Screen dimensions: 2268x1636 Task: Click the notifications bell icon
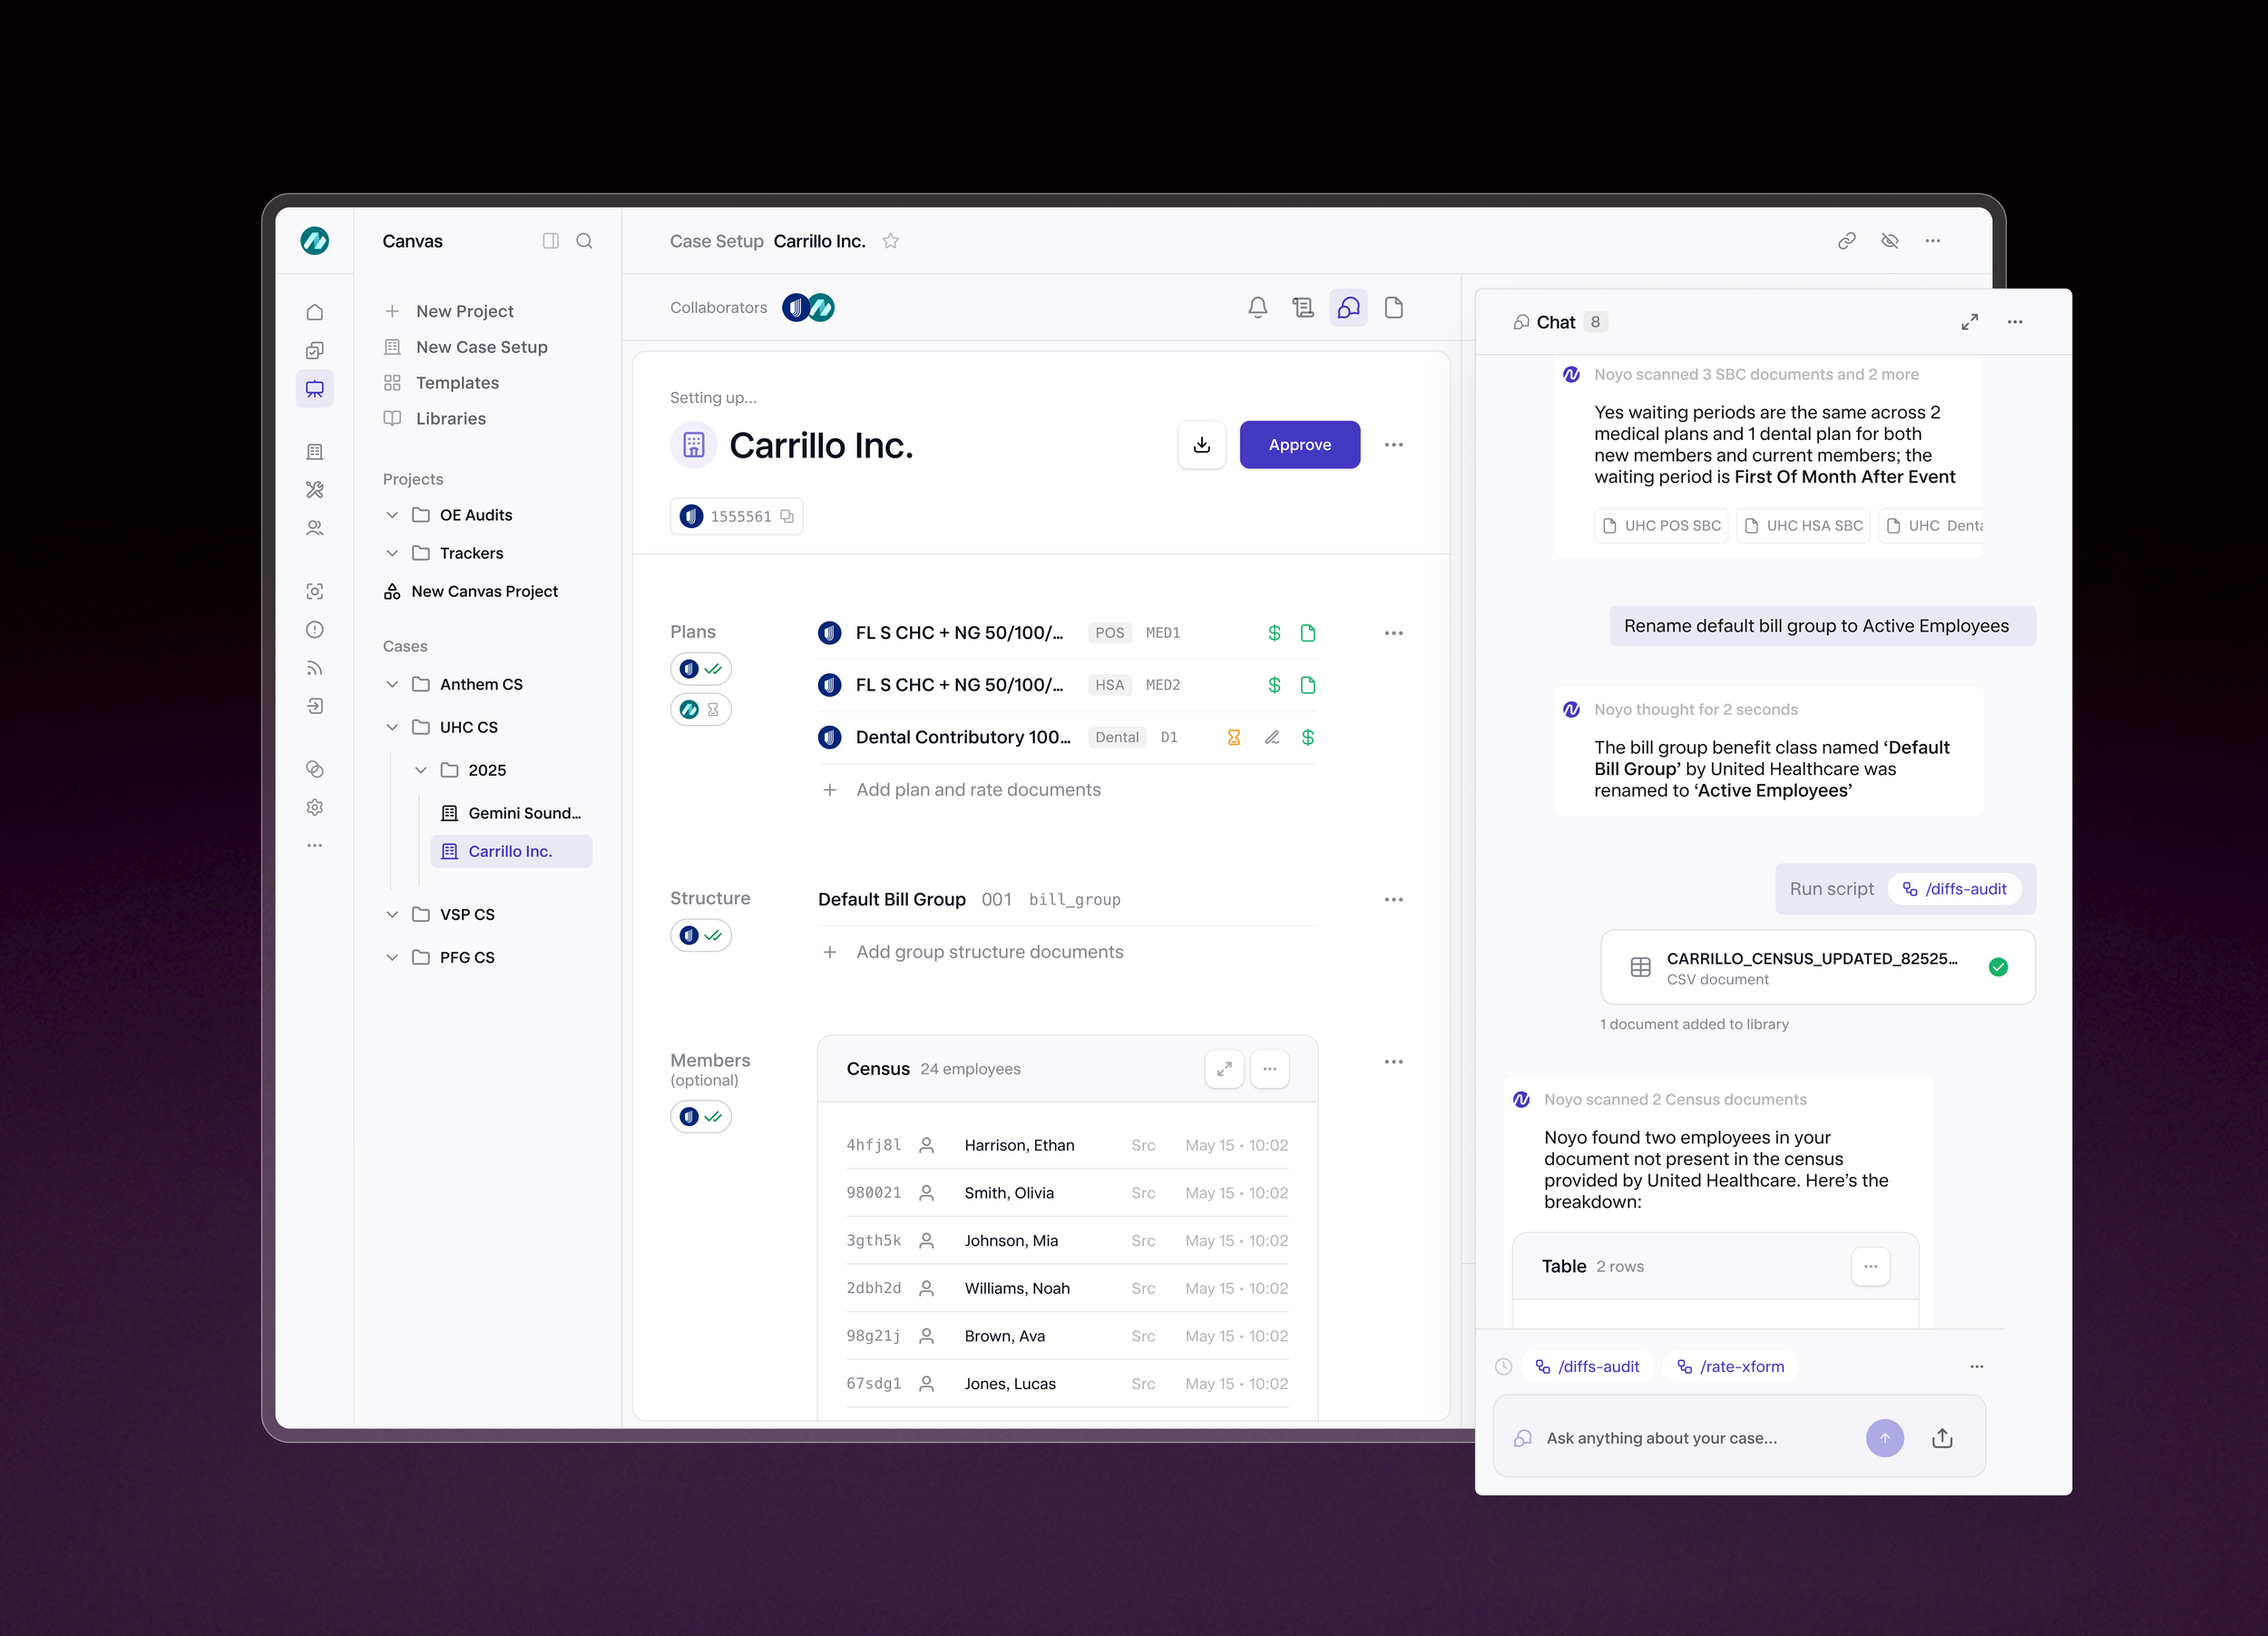pyautogui.click(x=1257, y=308)
